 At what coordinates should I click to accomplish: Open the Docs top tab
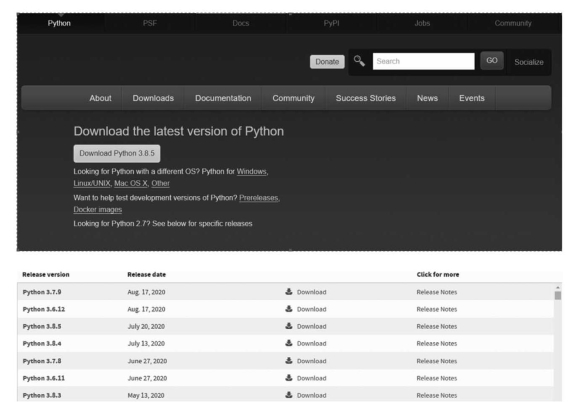[x=240, y=23]
